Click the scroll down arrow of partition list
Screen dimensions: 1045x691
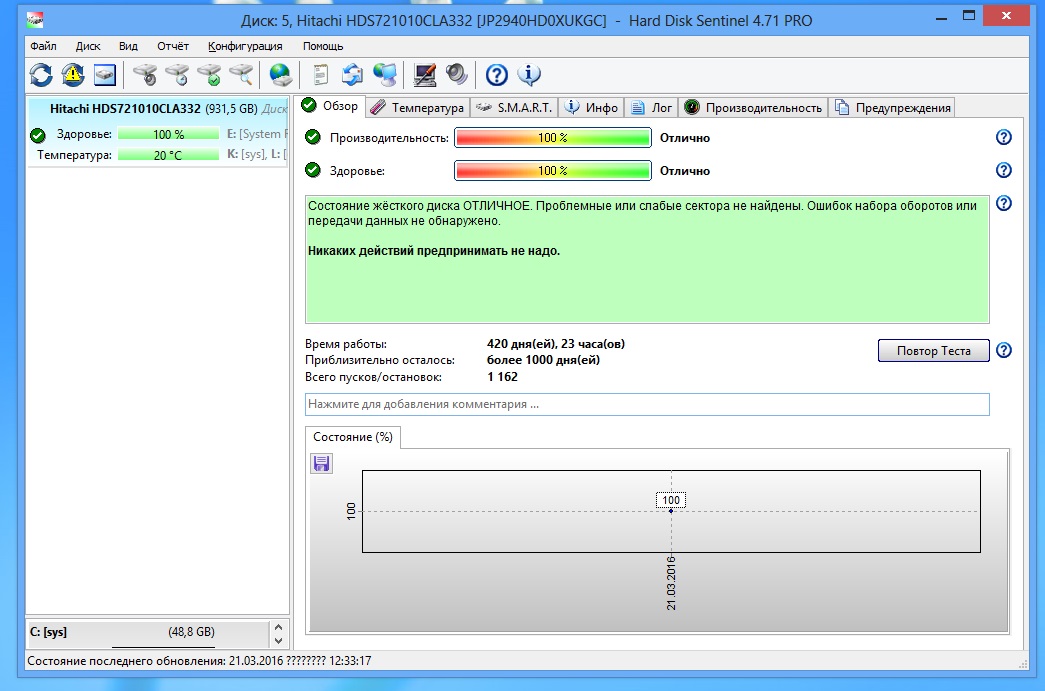(x=279, y=641)
